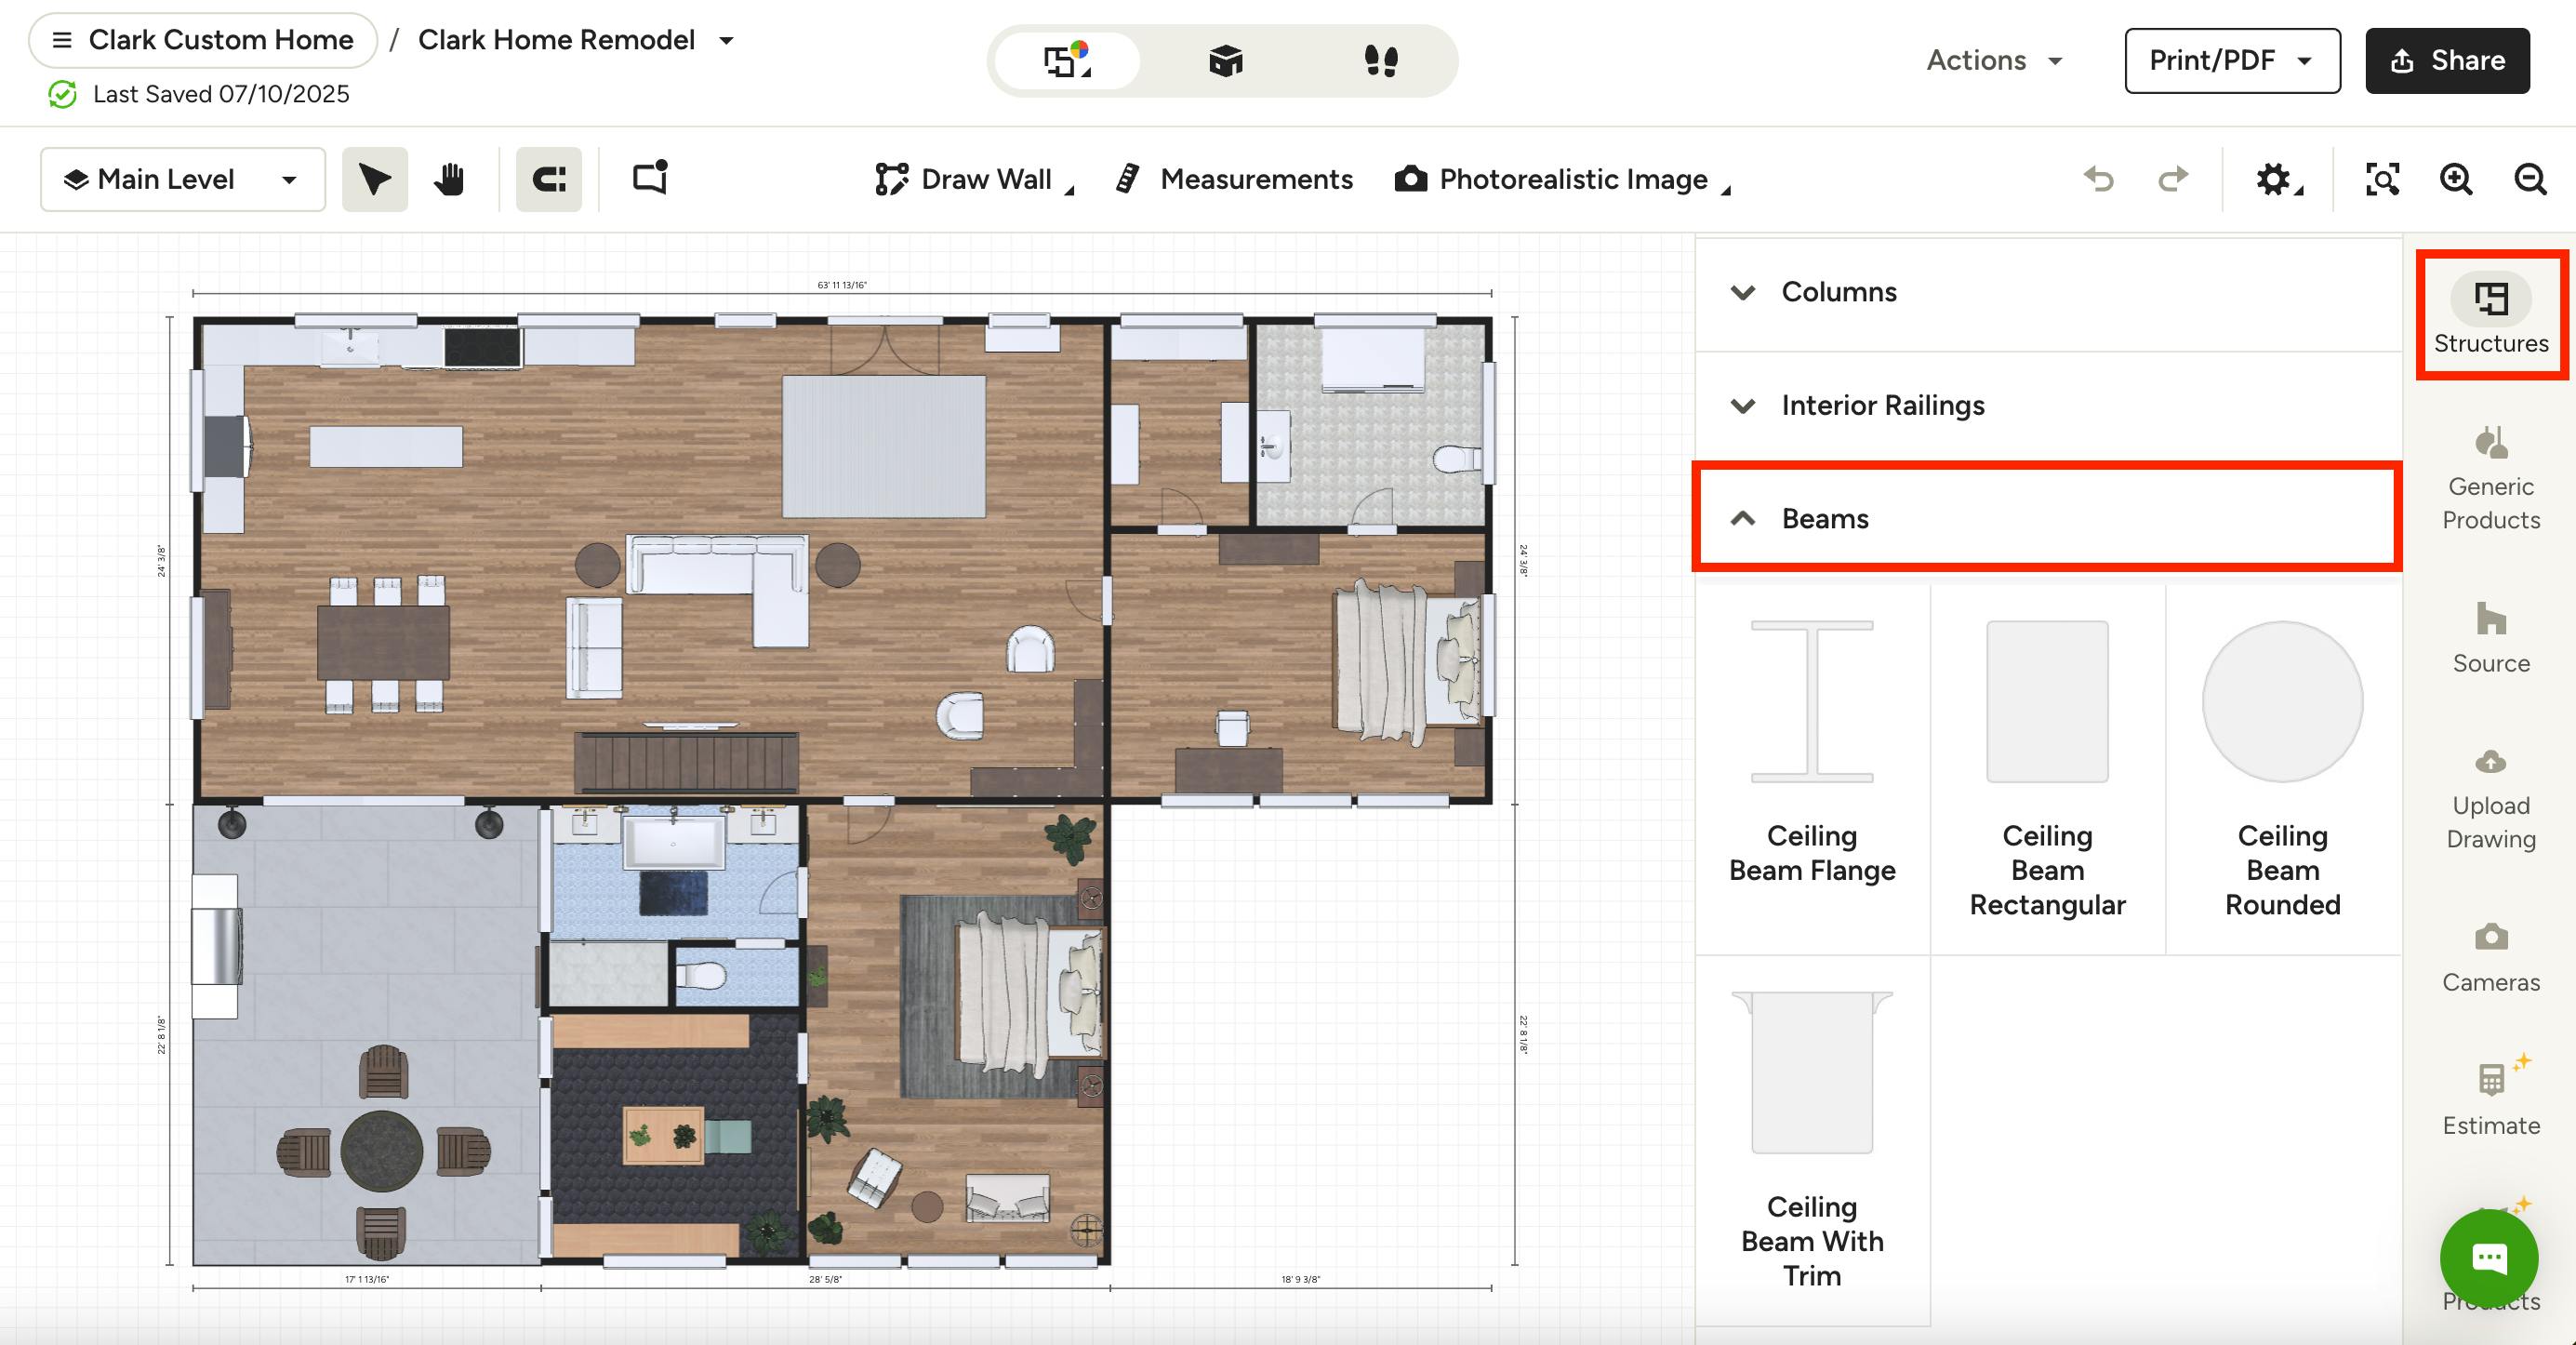This screenshot has width=2576, height=1345.
Task: Select the hand pan tool
Action: click(449, 179)
